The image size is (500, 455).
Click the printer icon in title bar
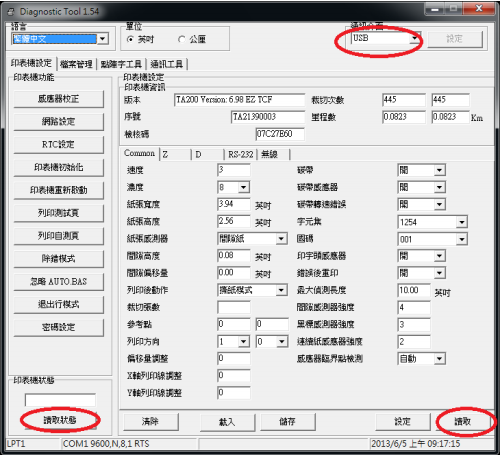11,12
